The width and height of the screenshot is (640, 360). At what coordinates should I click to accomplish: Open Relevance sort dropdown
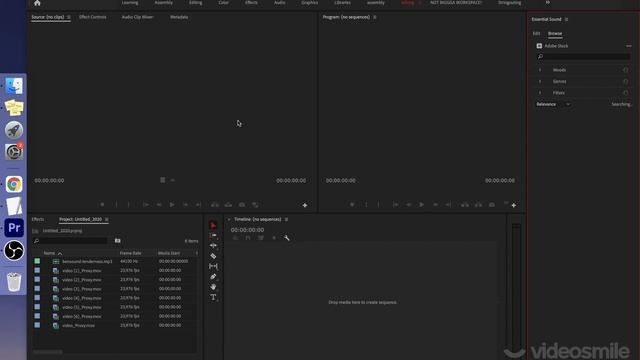click(553, 104)
